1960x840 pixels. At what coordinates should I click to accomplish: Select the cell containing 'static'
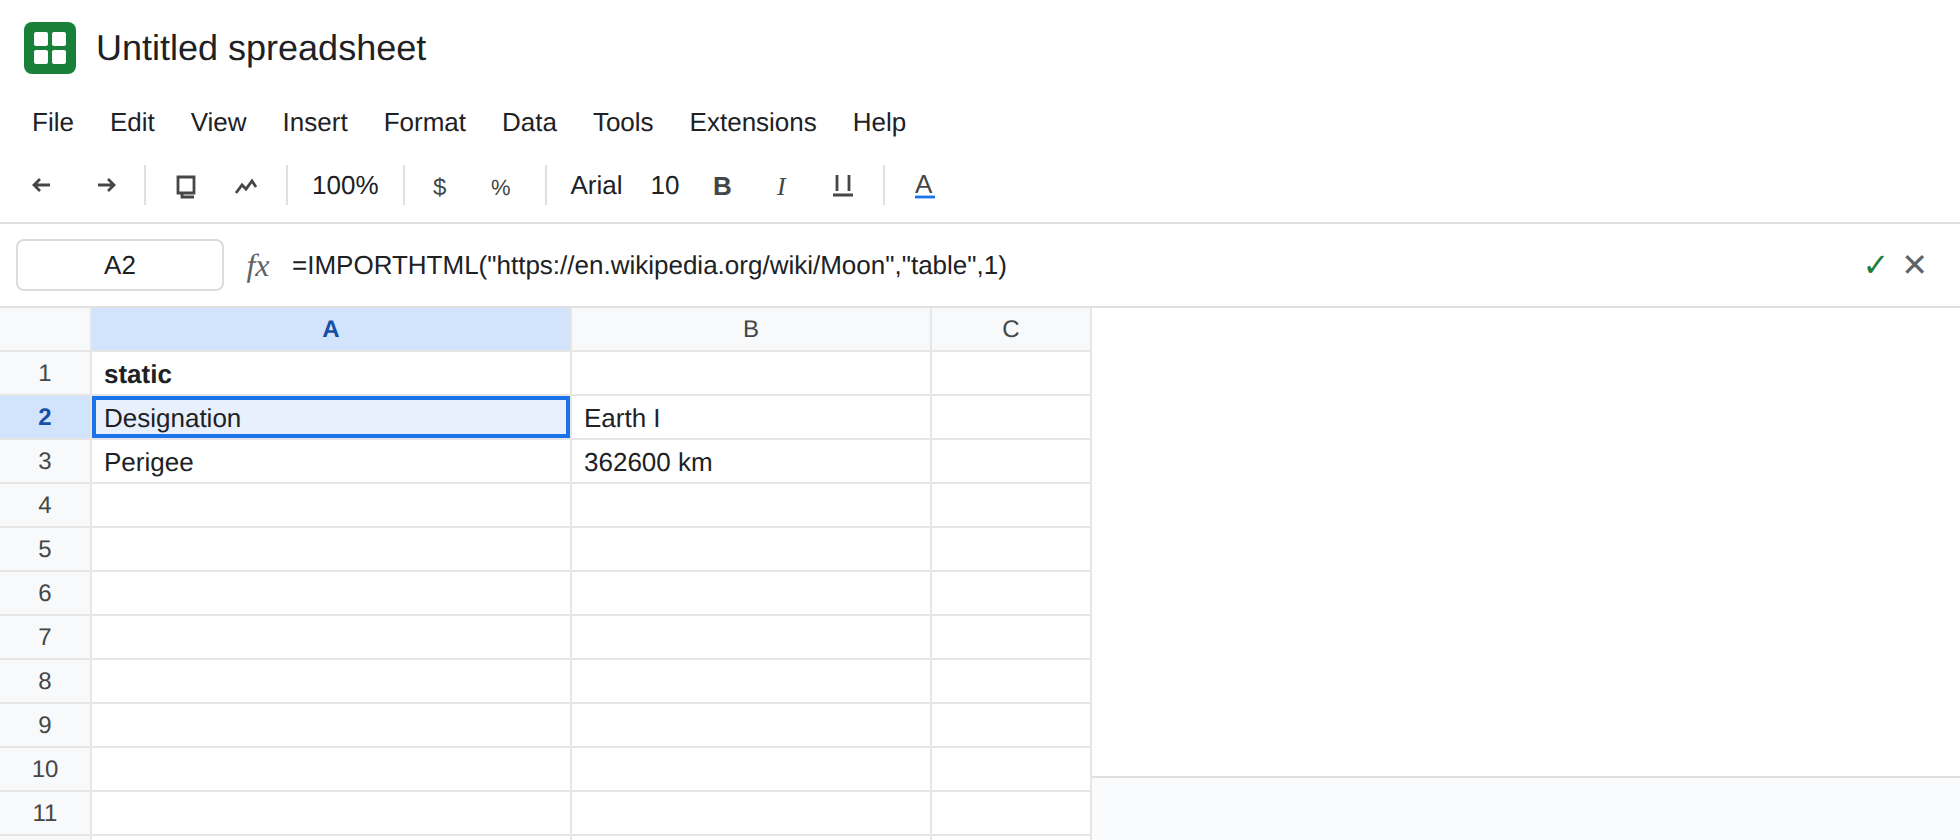(331, 373)
